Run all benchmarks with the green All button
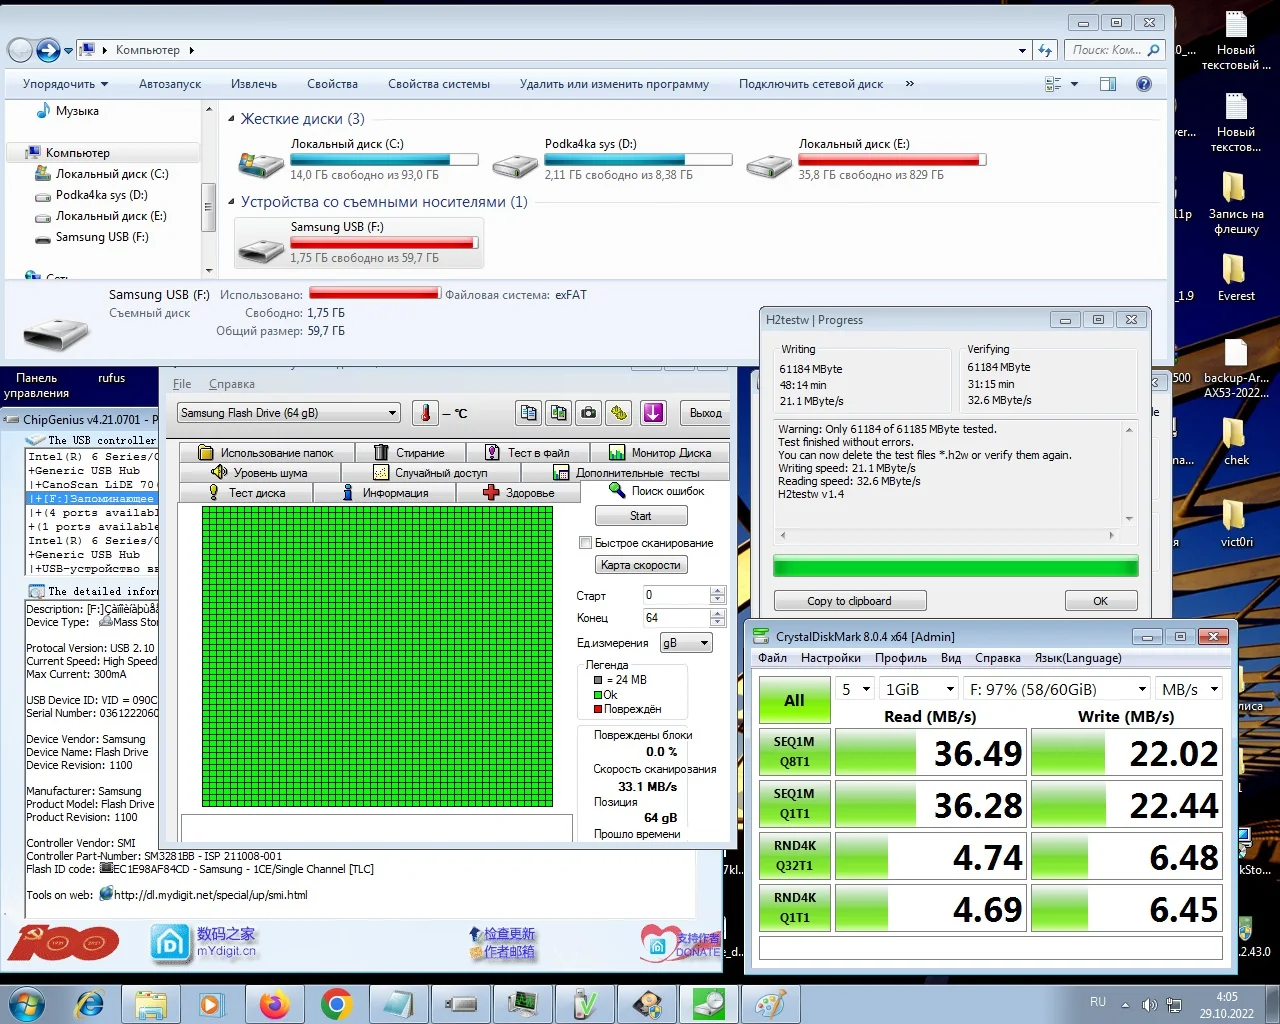Image resolution: width=1280 pixels, height=1024 pixels. point(794,700)
